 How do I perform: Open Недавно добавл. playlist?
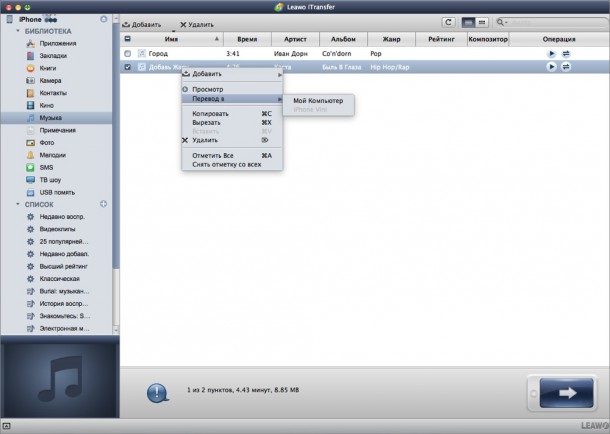point(64,254)
